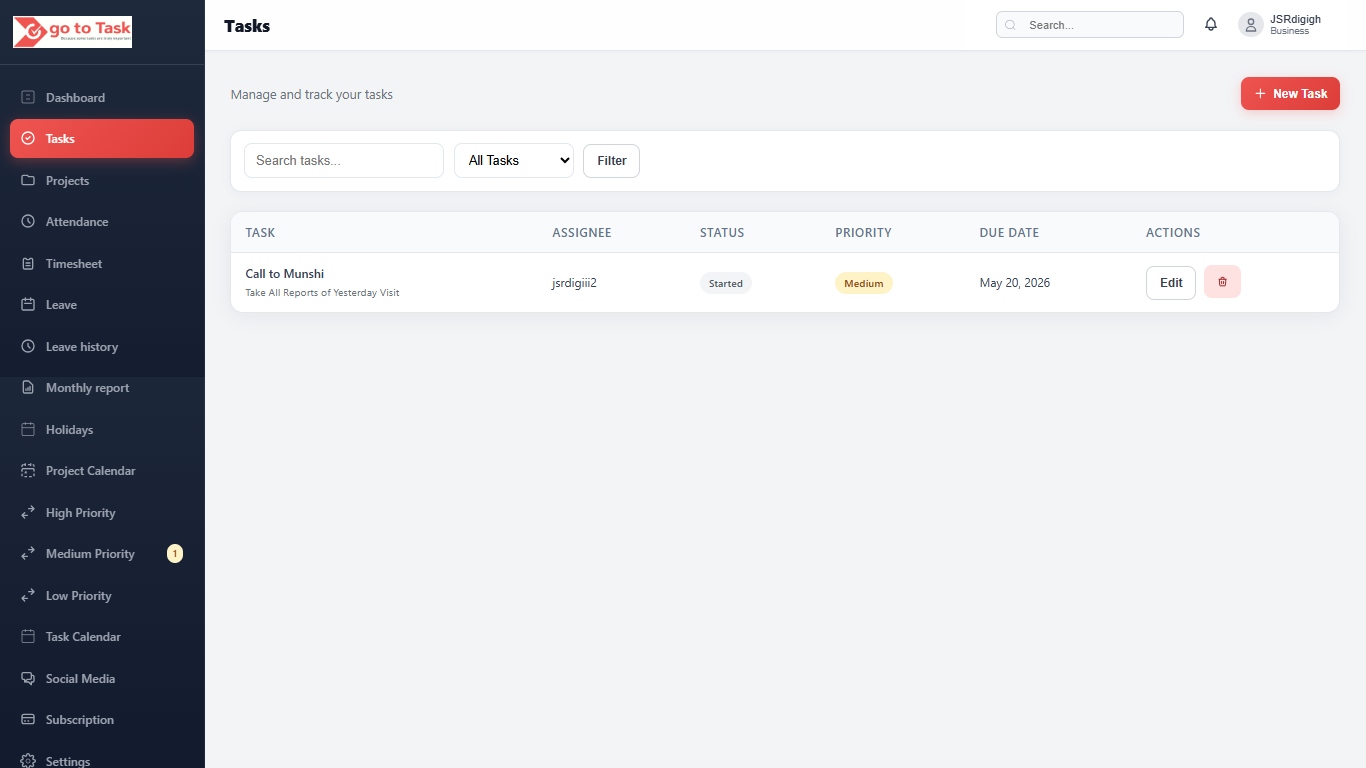Click the Holidays calendar icon

coord(28,429)
